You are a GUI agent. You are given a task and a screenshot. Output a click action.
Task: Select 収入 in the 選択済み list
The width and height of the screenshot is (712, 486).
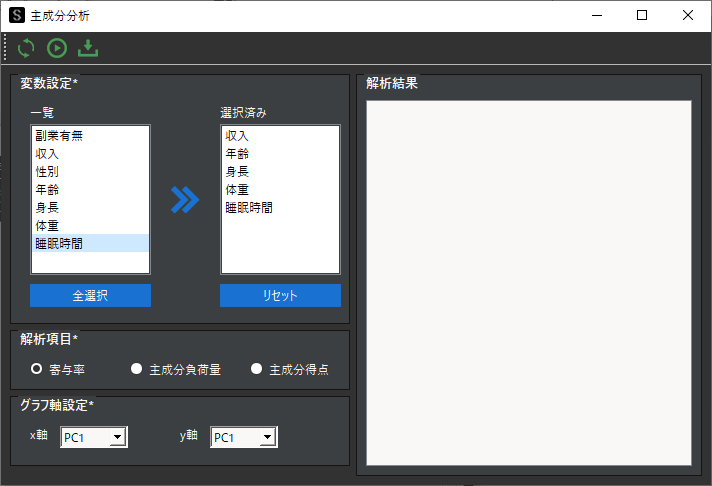pos(280,135)
